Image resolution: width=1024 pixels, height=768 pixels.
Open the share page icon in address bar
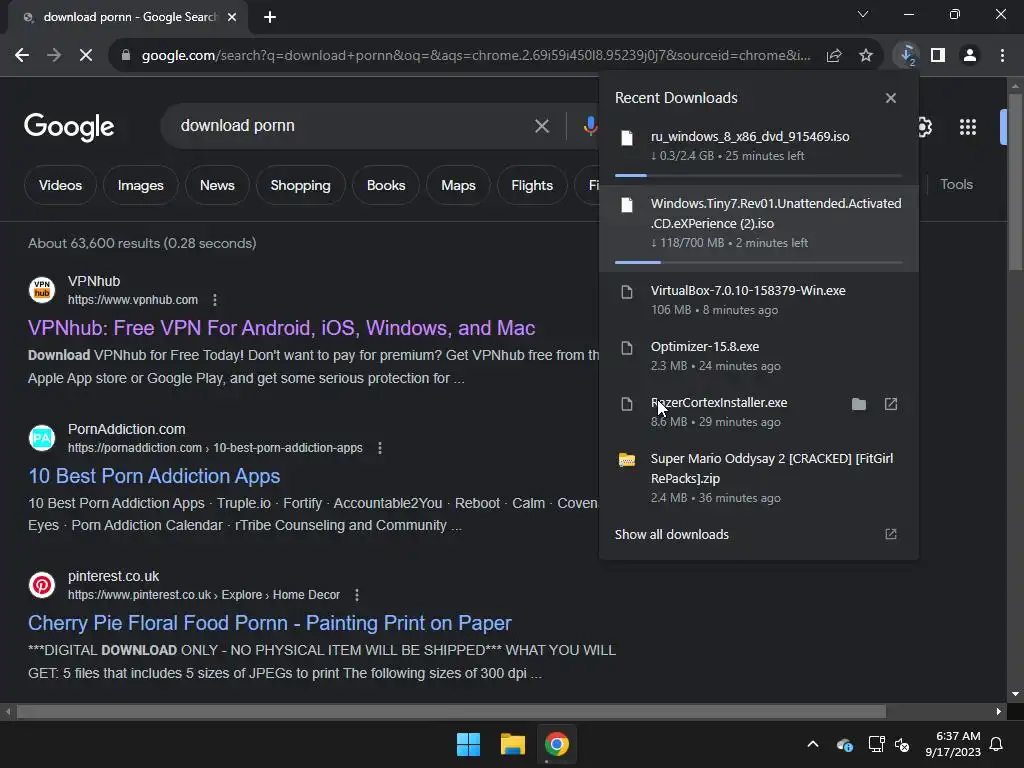click(834, 56)
